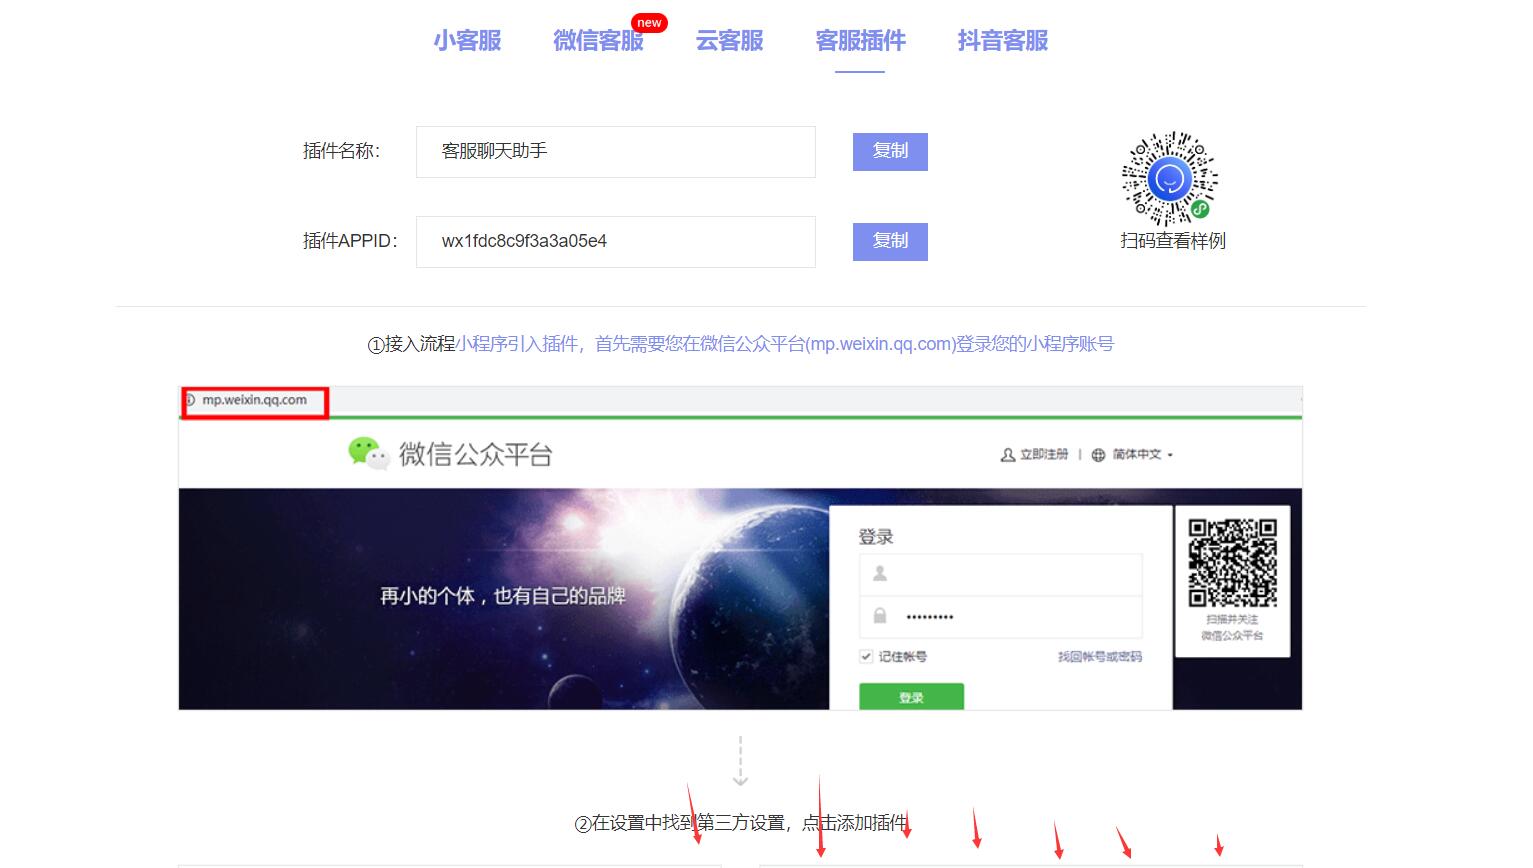This screenshot has width=1533, height=868.
Task: Switch to the 小客服 tab
Action: tap(467, 41)
